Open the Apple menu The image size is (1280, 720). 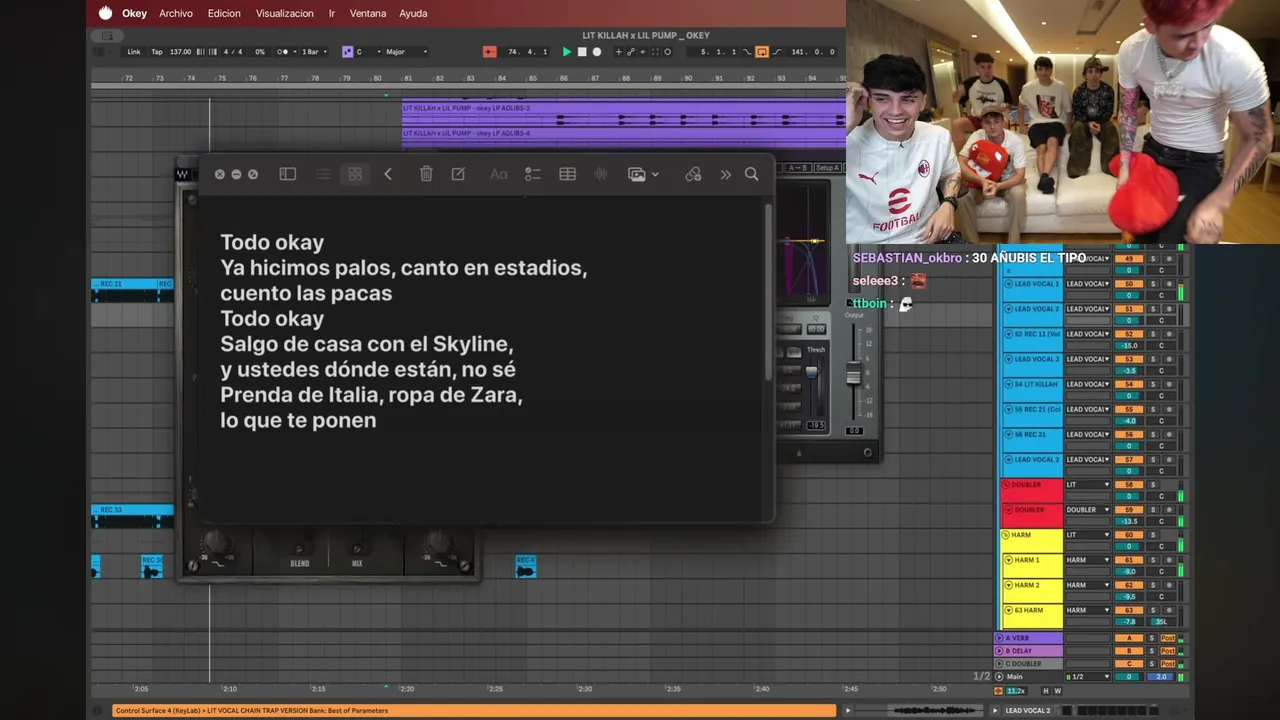[105, 13]
